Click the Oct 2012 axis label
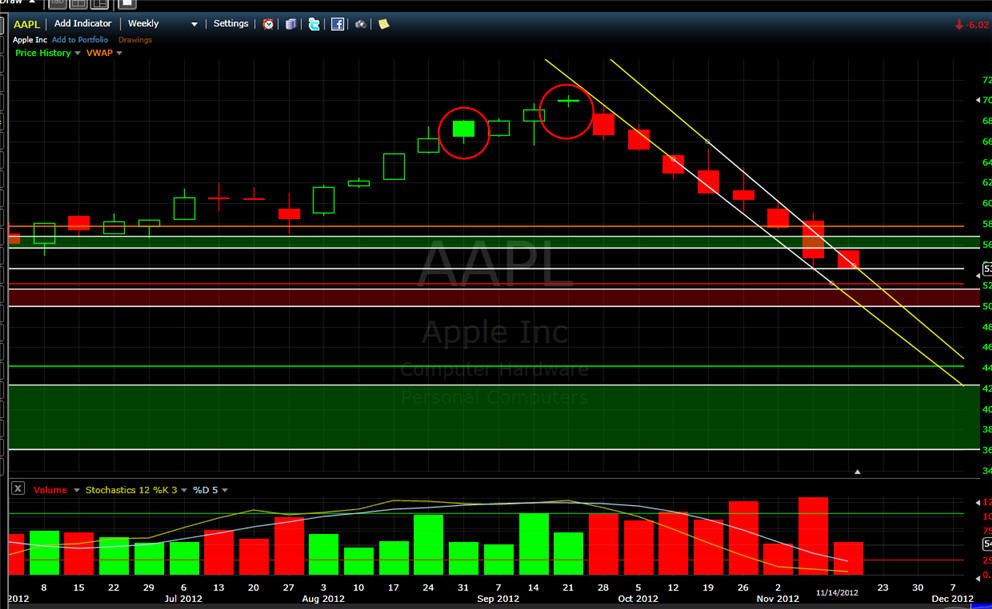This screenshot has height=609, width=992. point(638,598)
